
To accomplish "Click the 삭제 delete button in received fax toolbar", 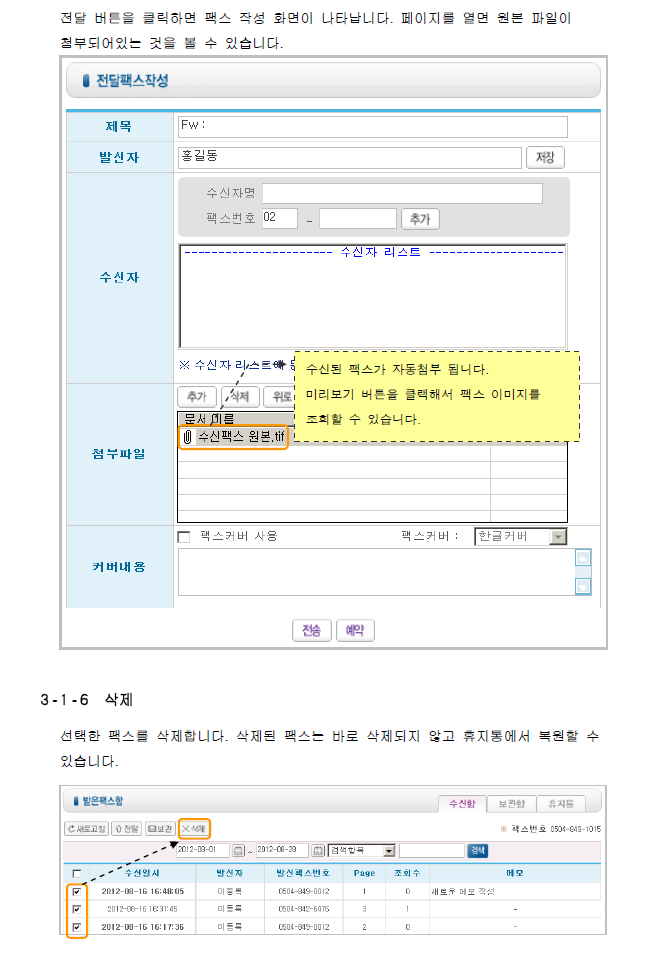I will click(195, 828).
